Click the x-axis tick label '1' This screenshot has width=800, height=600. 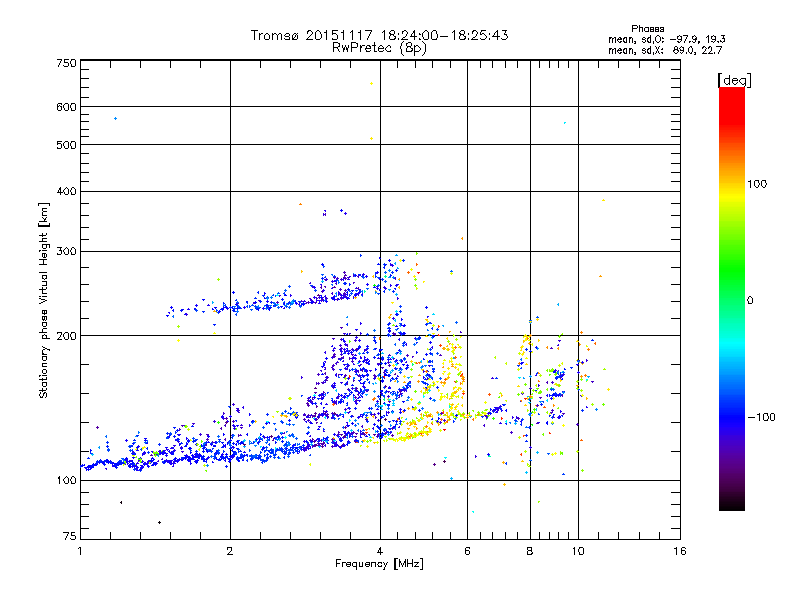coord(80,551)
